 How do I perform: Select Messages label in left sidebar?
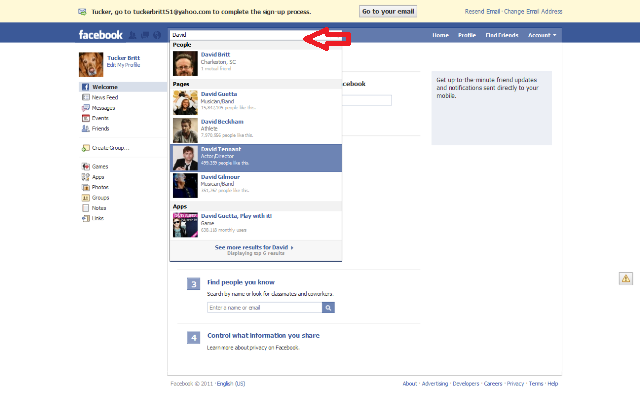click(103, 108)
